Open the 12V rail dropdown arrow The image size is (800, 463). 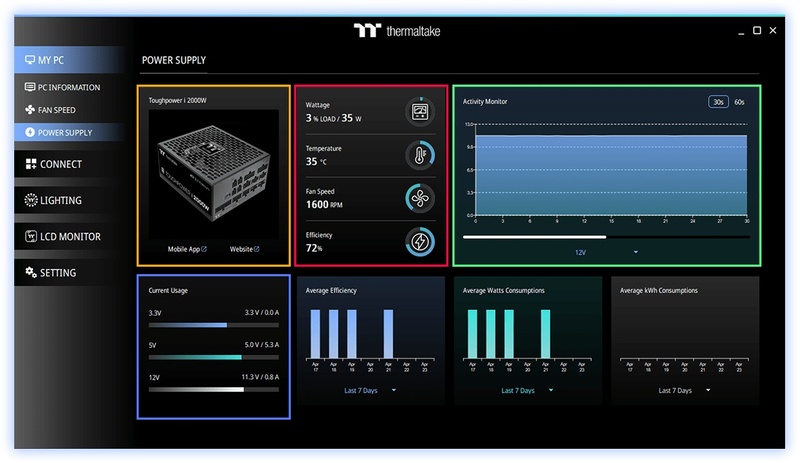636,252
